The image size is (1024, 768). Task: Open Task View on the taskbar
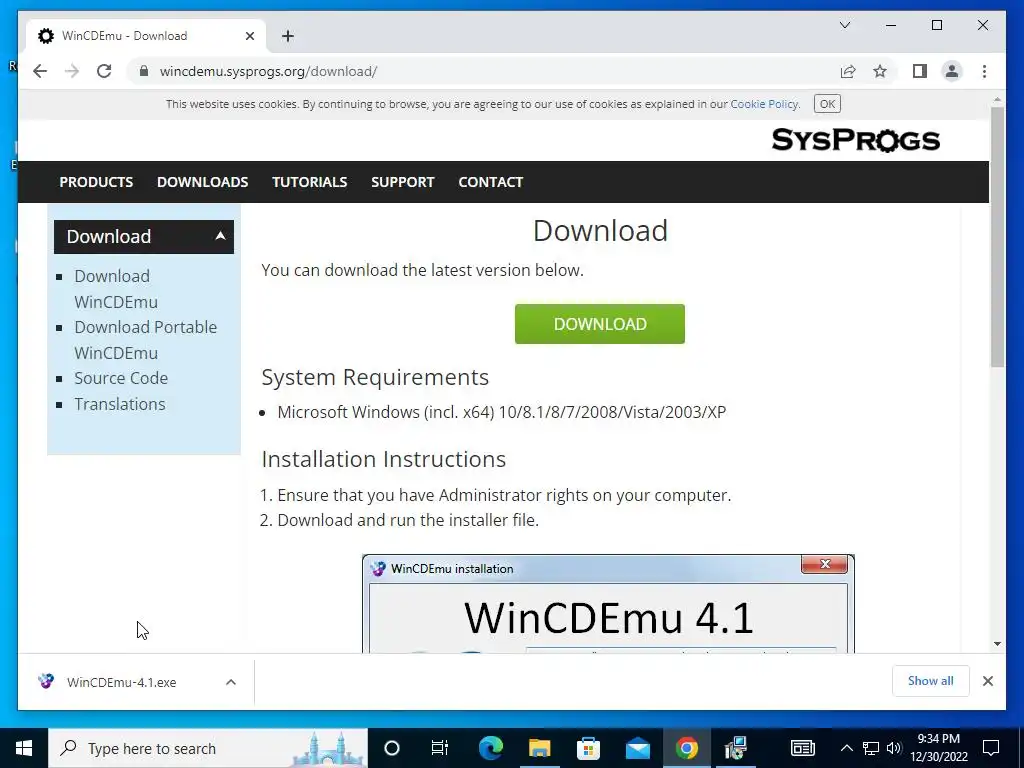[440, 748]
